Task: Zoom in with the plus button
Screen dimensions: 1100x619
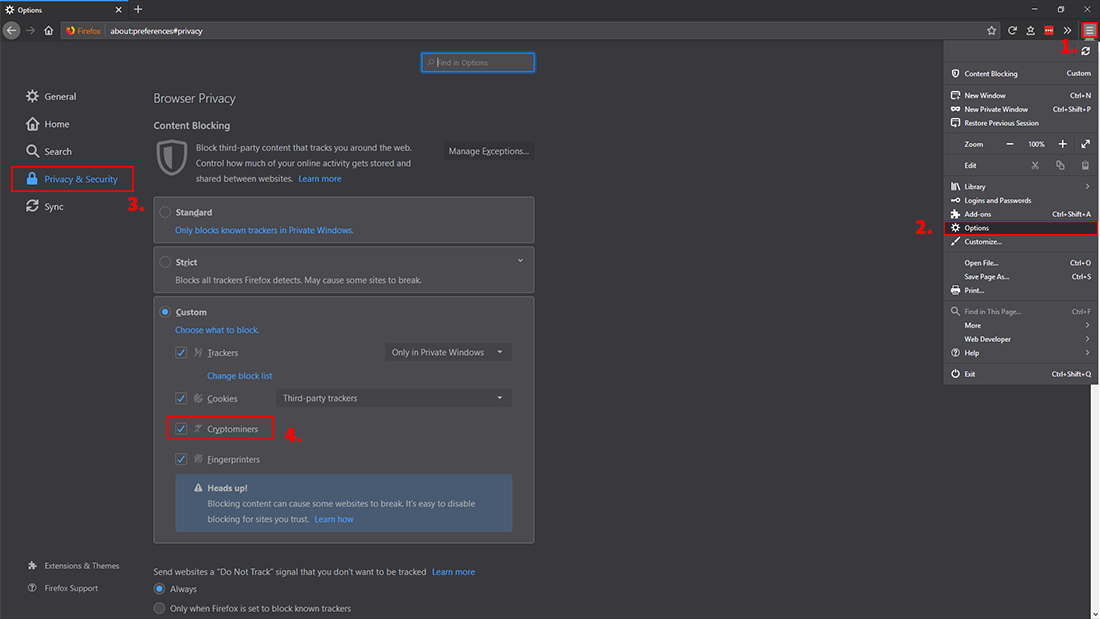Action: 1062,144
